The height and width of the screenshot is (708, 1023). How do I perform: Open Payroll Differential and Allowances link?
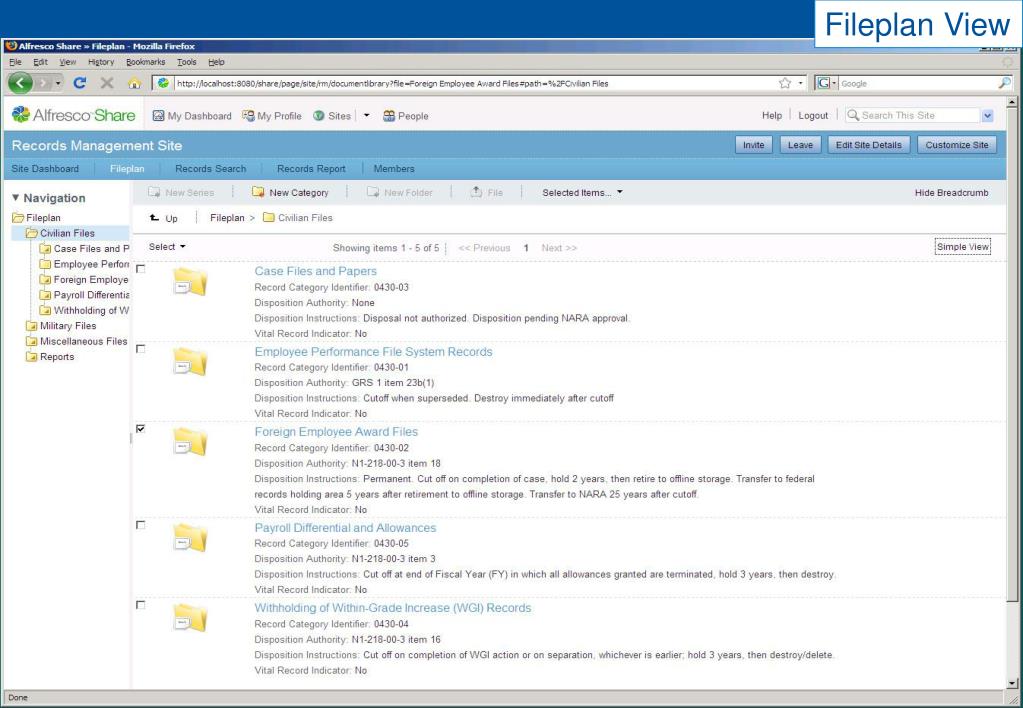click(345, 527)
